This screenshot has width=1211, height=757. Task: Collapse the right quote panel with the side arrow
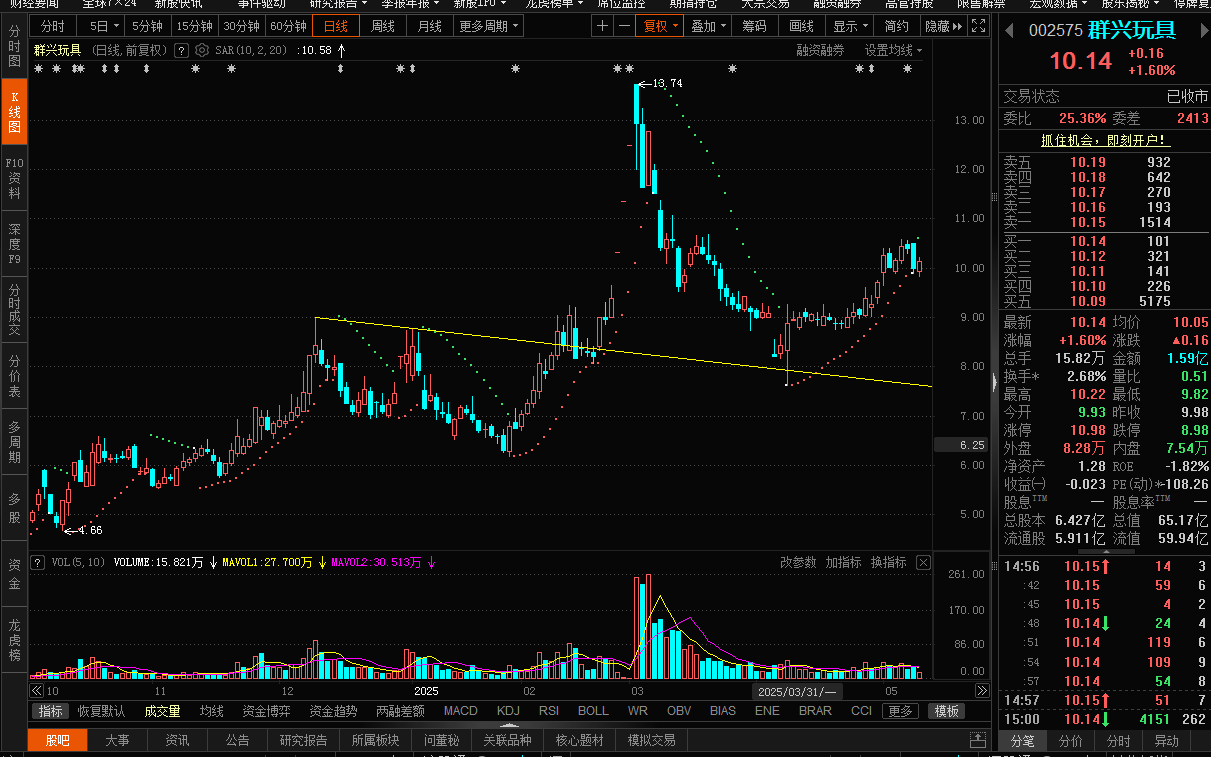(993, 382)
